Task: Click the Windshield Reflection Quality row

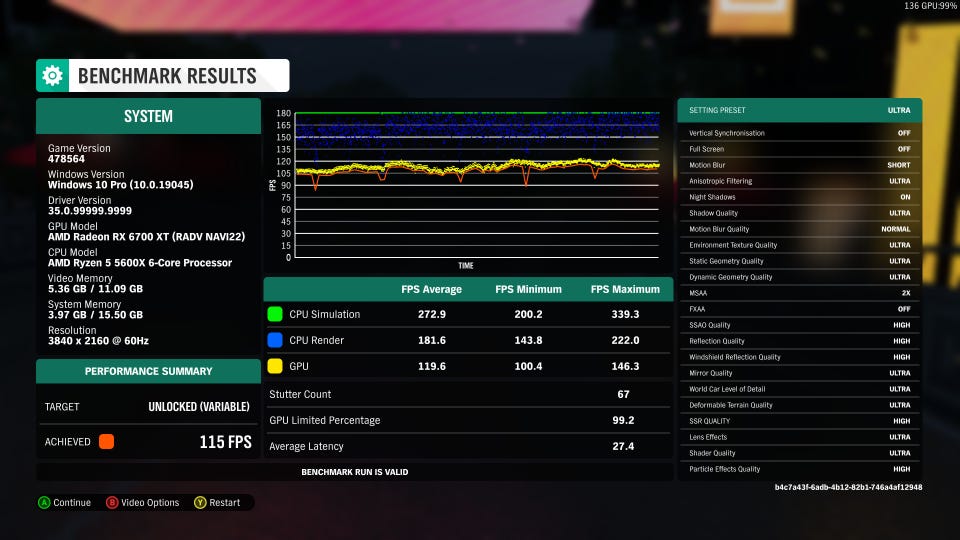Action: click(x=800, y=357)
